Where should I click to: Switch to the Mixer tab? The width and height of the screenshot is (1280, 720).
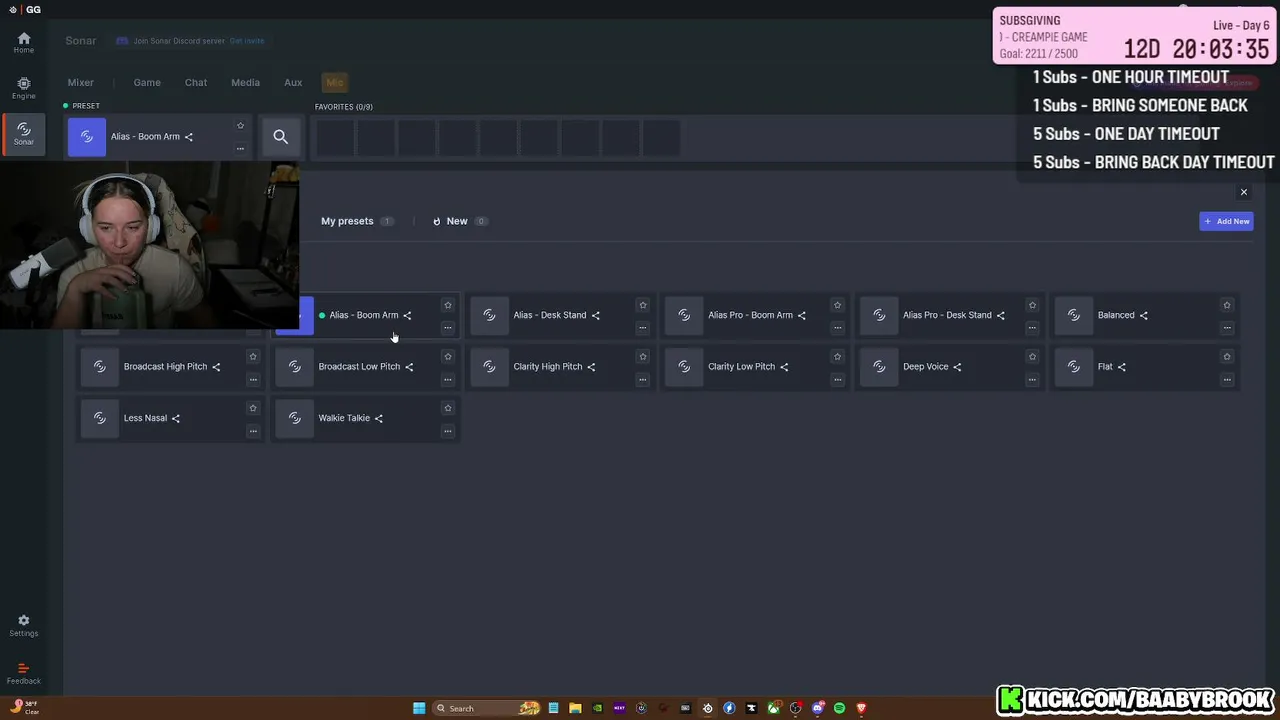(x=81, y=83)
